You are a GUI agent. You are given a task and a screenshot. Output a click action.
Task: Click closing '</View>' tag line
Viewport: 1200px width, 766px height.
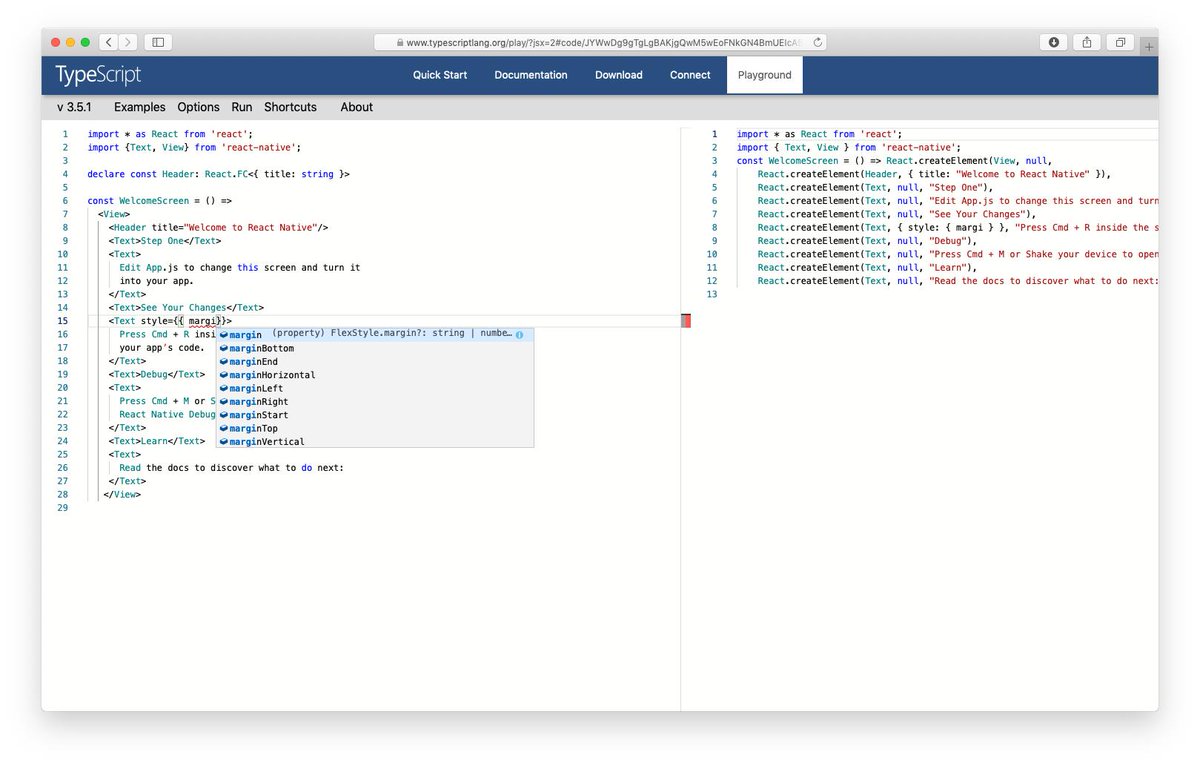tap(122, 494)
